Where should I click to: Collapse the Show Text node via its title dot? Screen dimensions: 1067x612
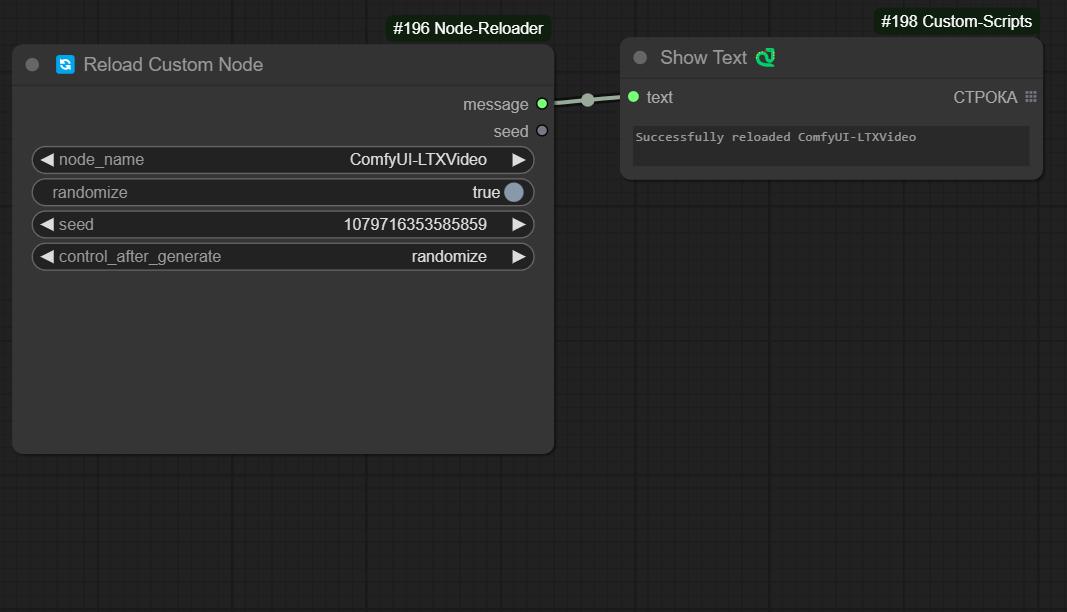tap(638, 58)
